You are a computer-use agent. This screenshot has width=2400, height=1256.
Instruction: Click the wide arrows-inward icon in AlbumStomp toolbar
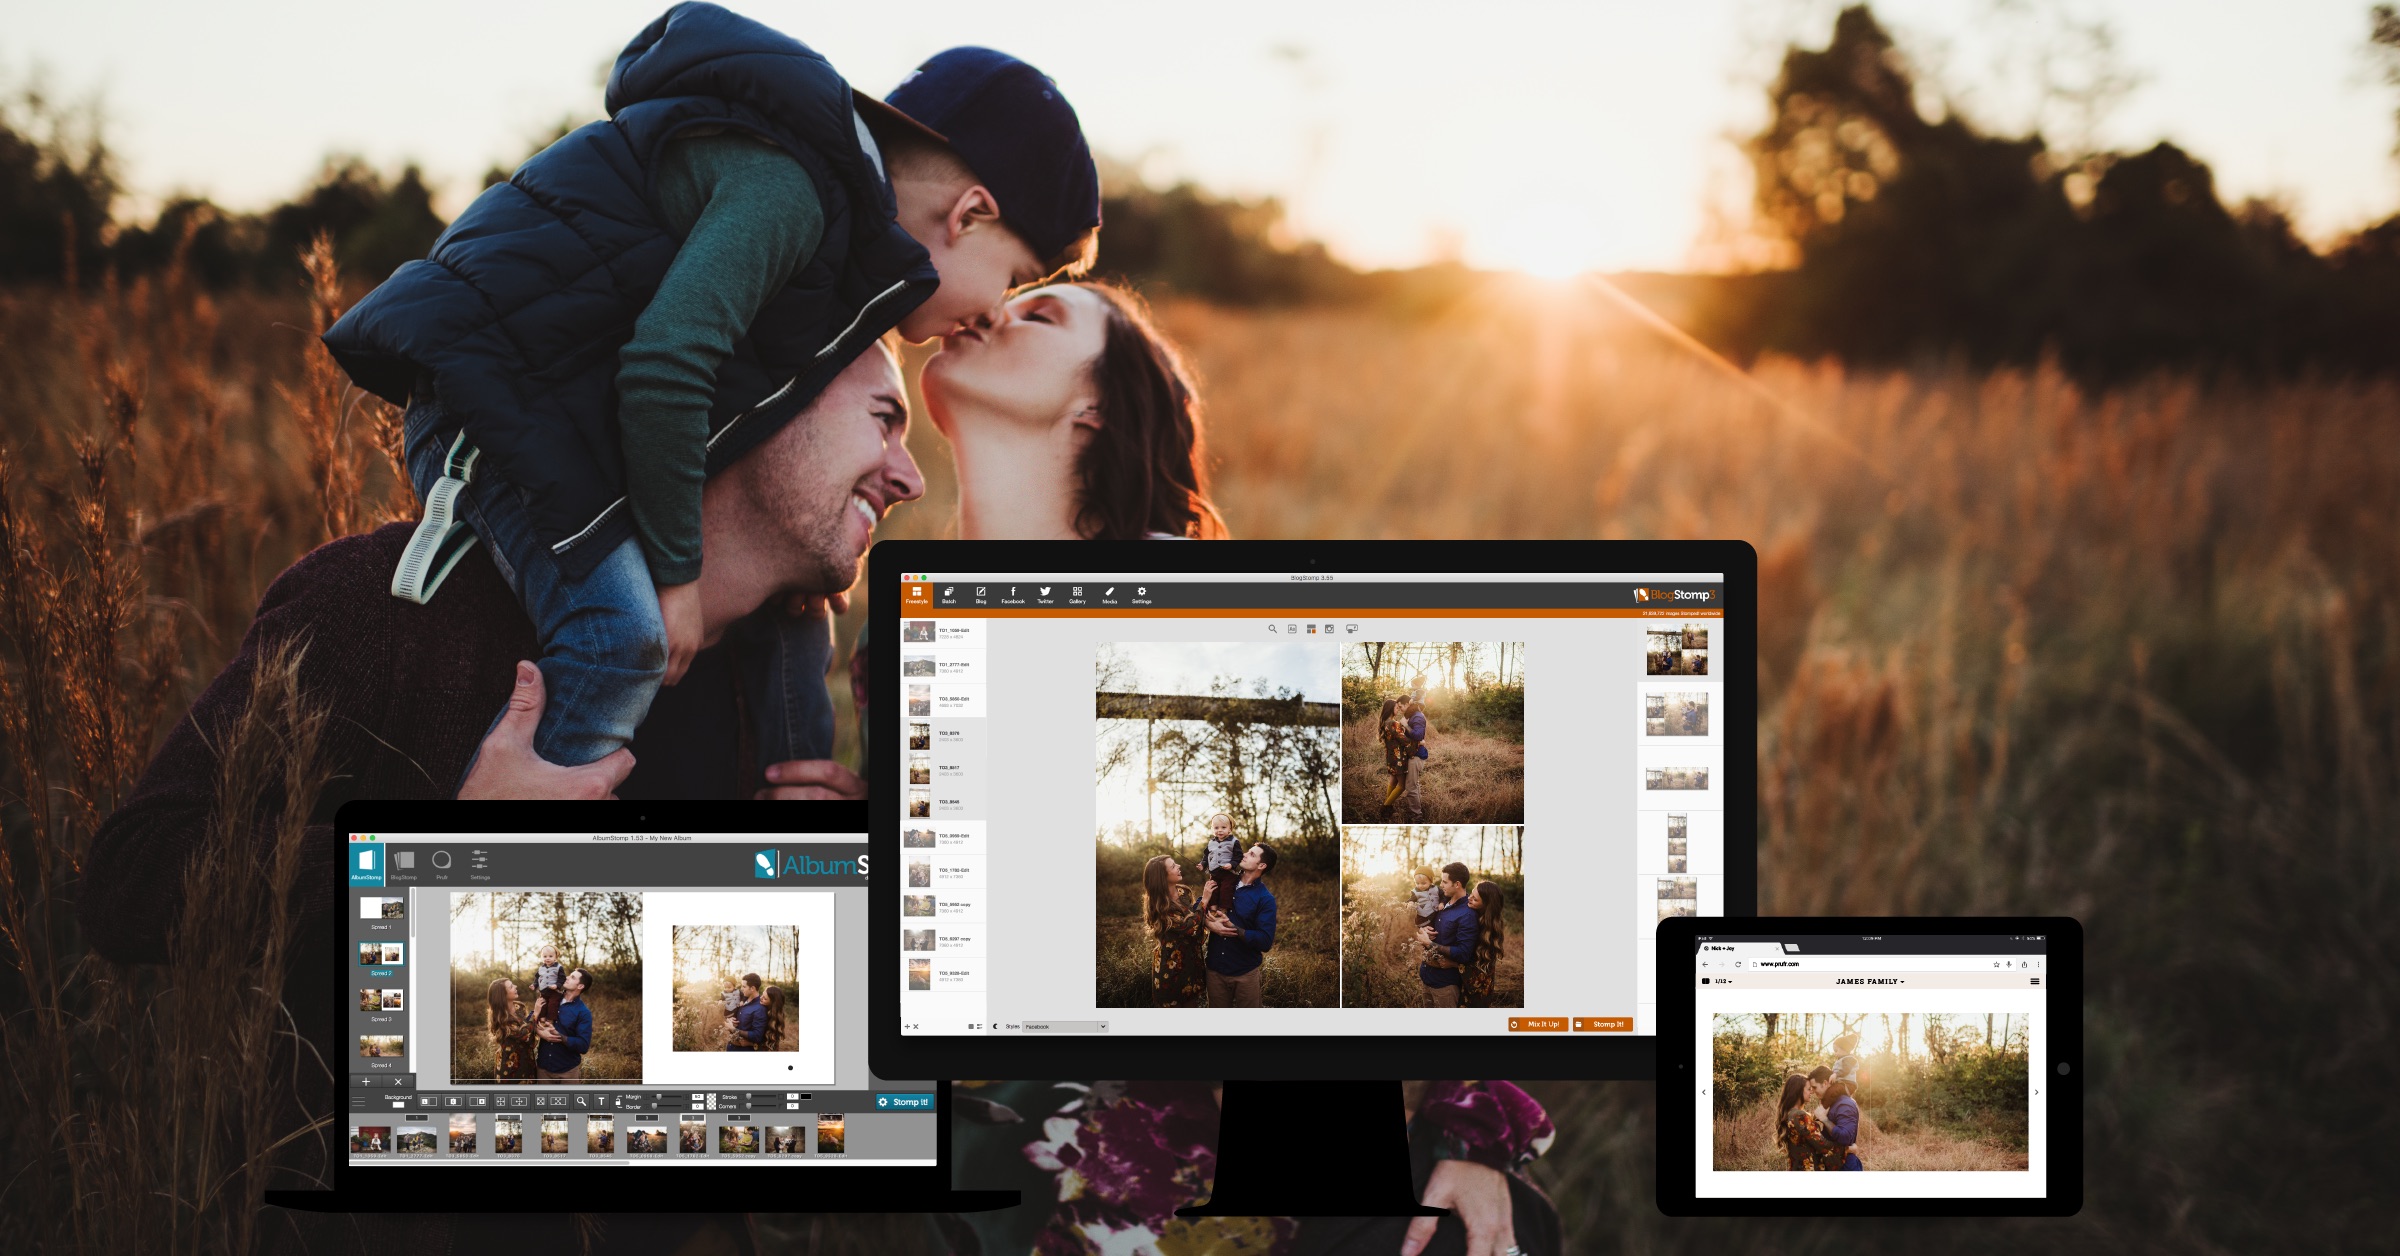pos(519,1101)
